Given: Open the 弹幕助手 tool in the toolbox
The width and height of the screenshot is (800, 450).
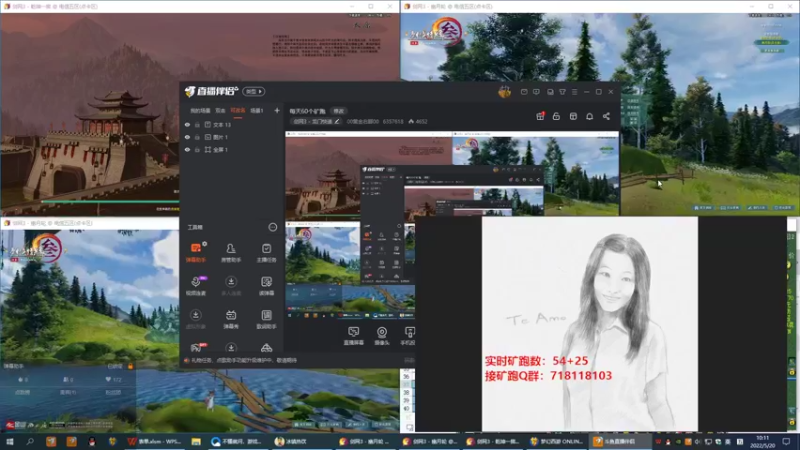Looking at the screenshot, I should [195, 252].
